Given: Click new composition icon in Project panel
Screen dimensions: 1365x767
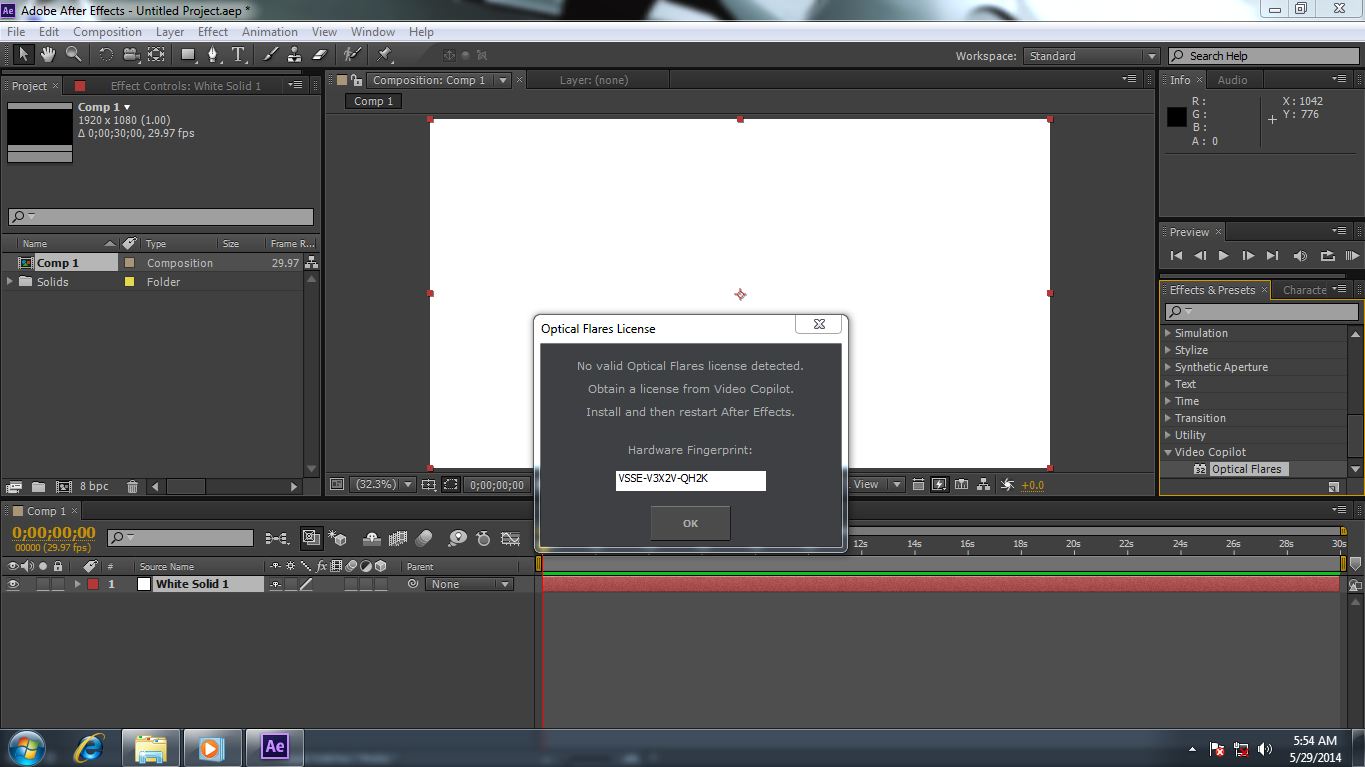Looking at the screenshot, I should (x=63, y=487).
